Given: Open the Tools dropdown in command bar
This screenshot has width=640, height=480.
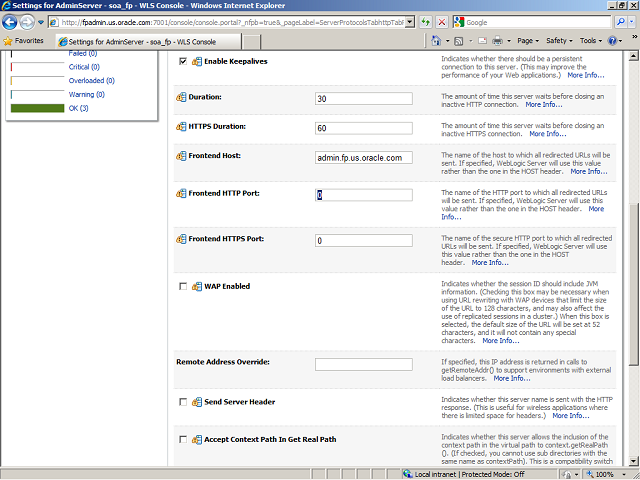Looking at the screenshot, I should point(592,41).
